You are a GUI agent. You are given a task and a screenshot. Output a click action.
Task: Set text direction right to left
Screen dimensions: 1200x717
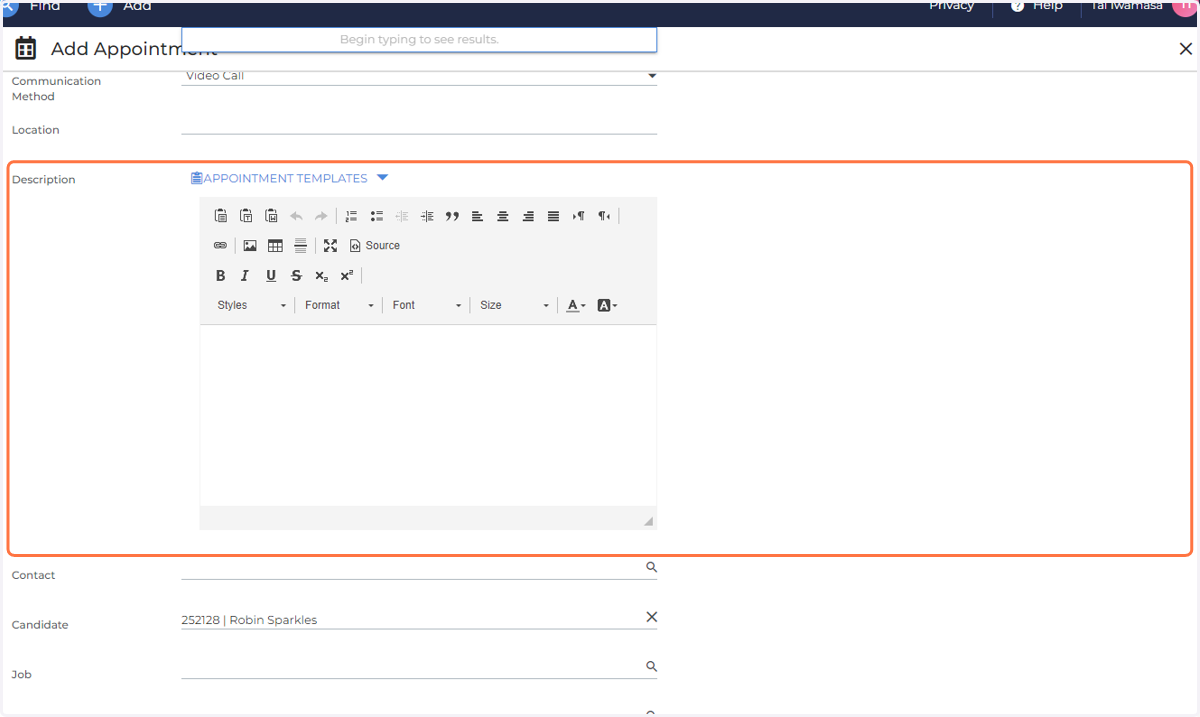604,216
